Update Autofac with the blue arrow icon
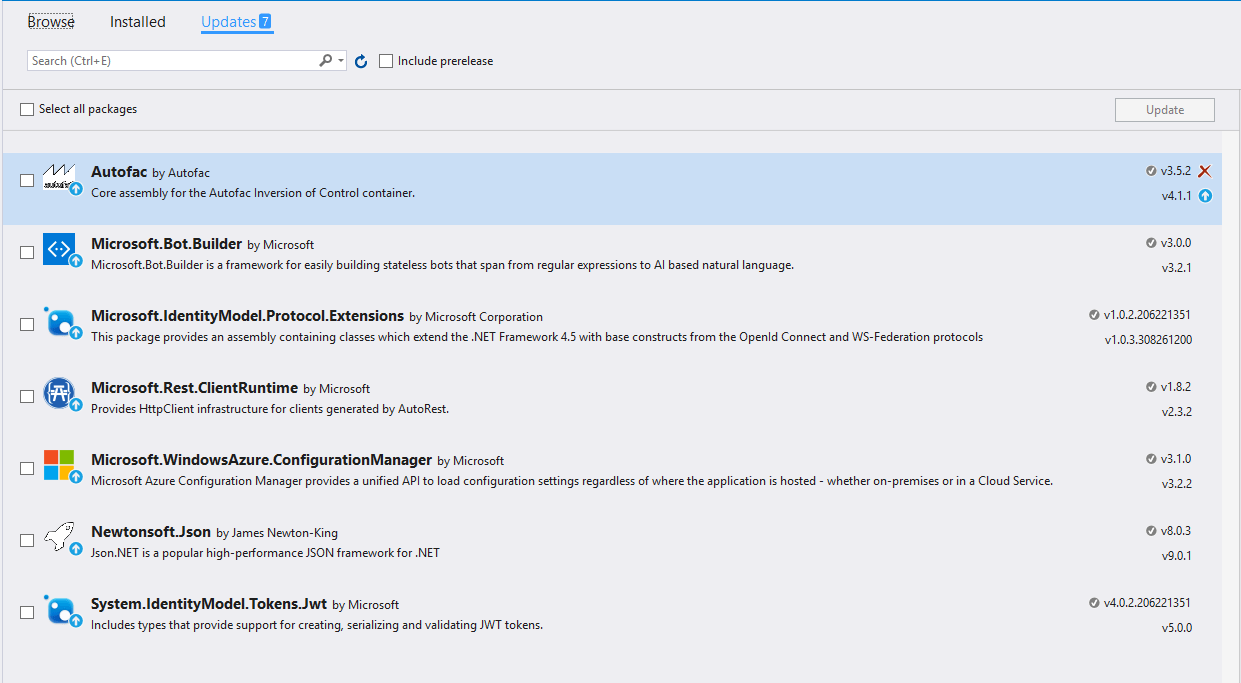 [1205, 196]
